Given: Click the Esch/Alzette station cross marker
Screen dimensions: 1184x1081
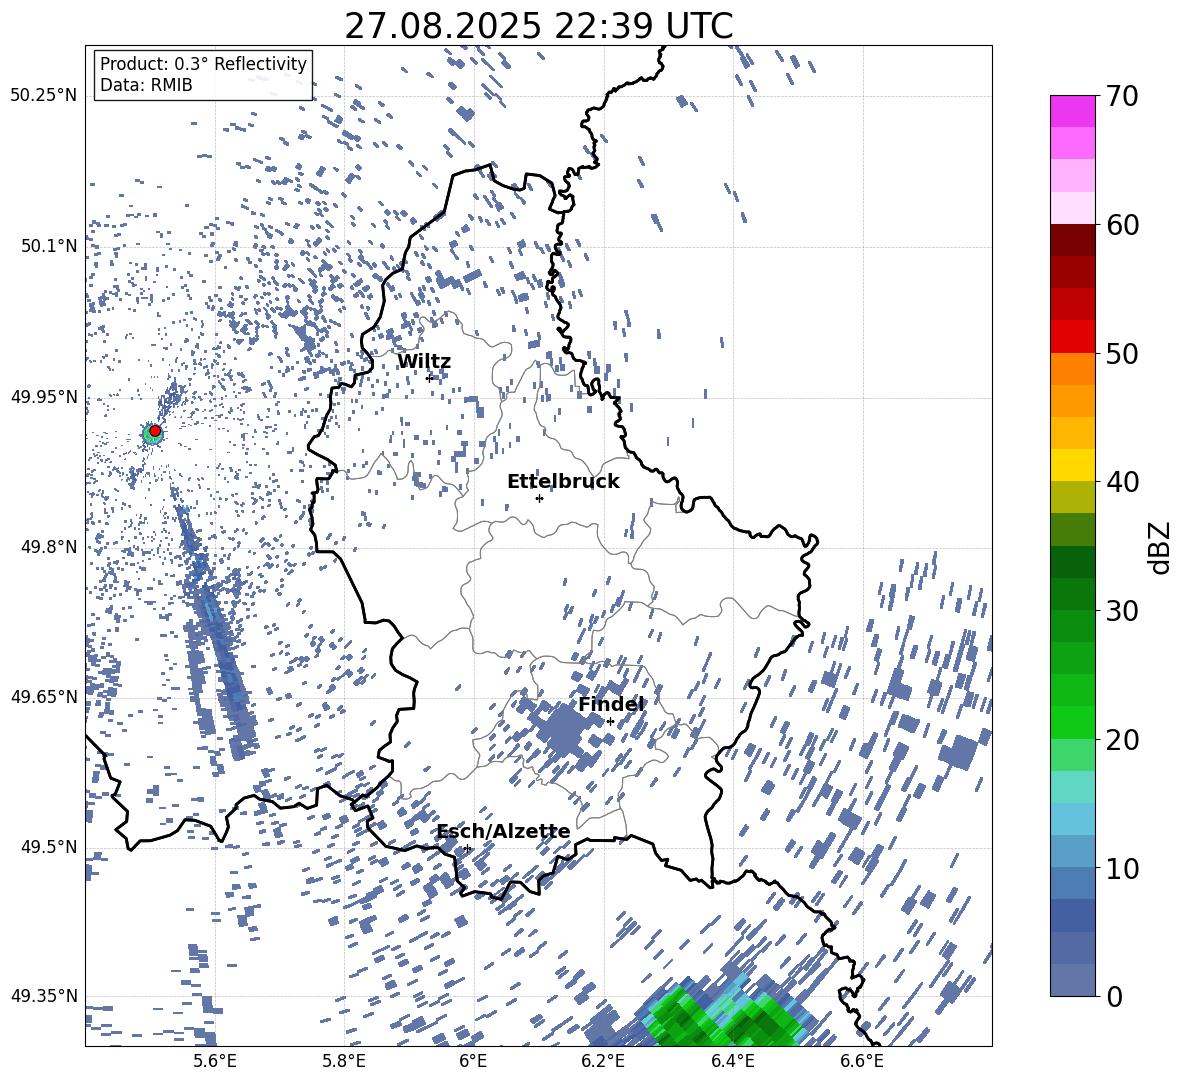Looking at the screenshot, I should [467, 848].
